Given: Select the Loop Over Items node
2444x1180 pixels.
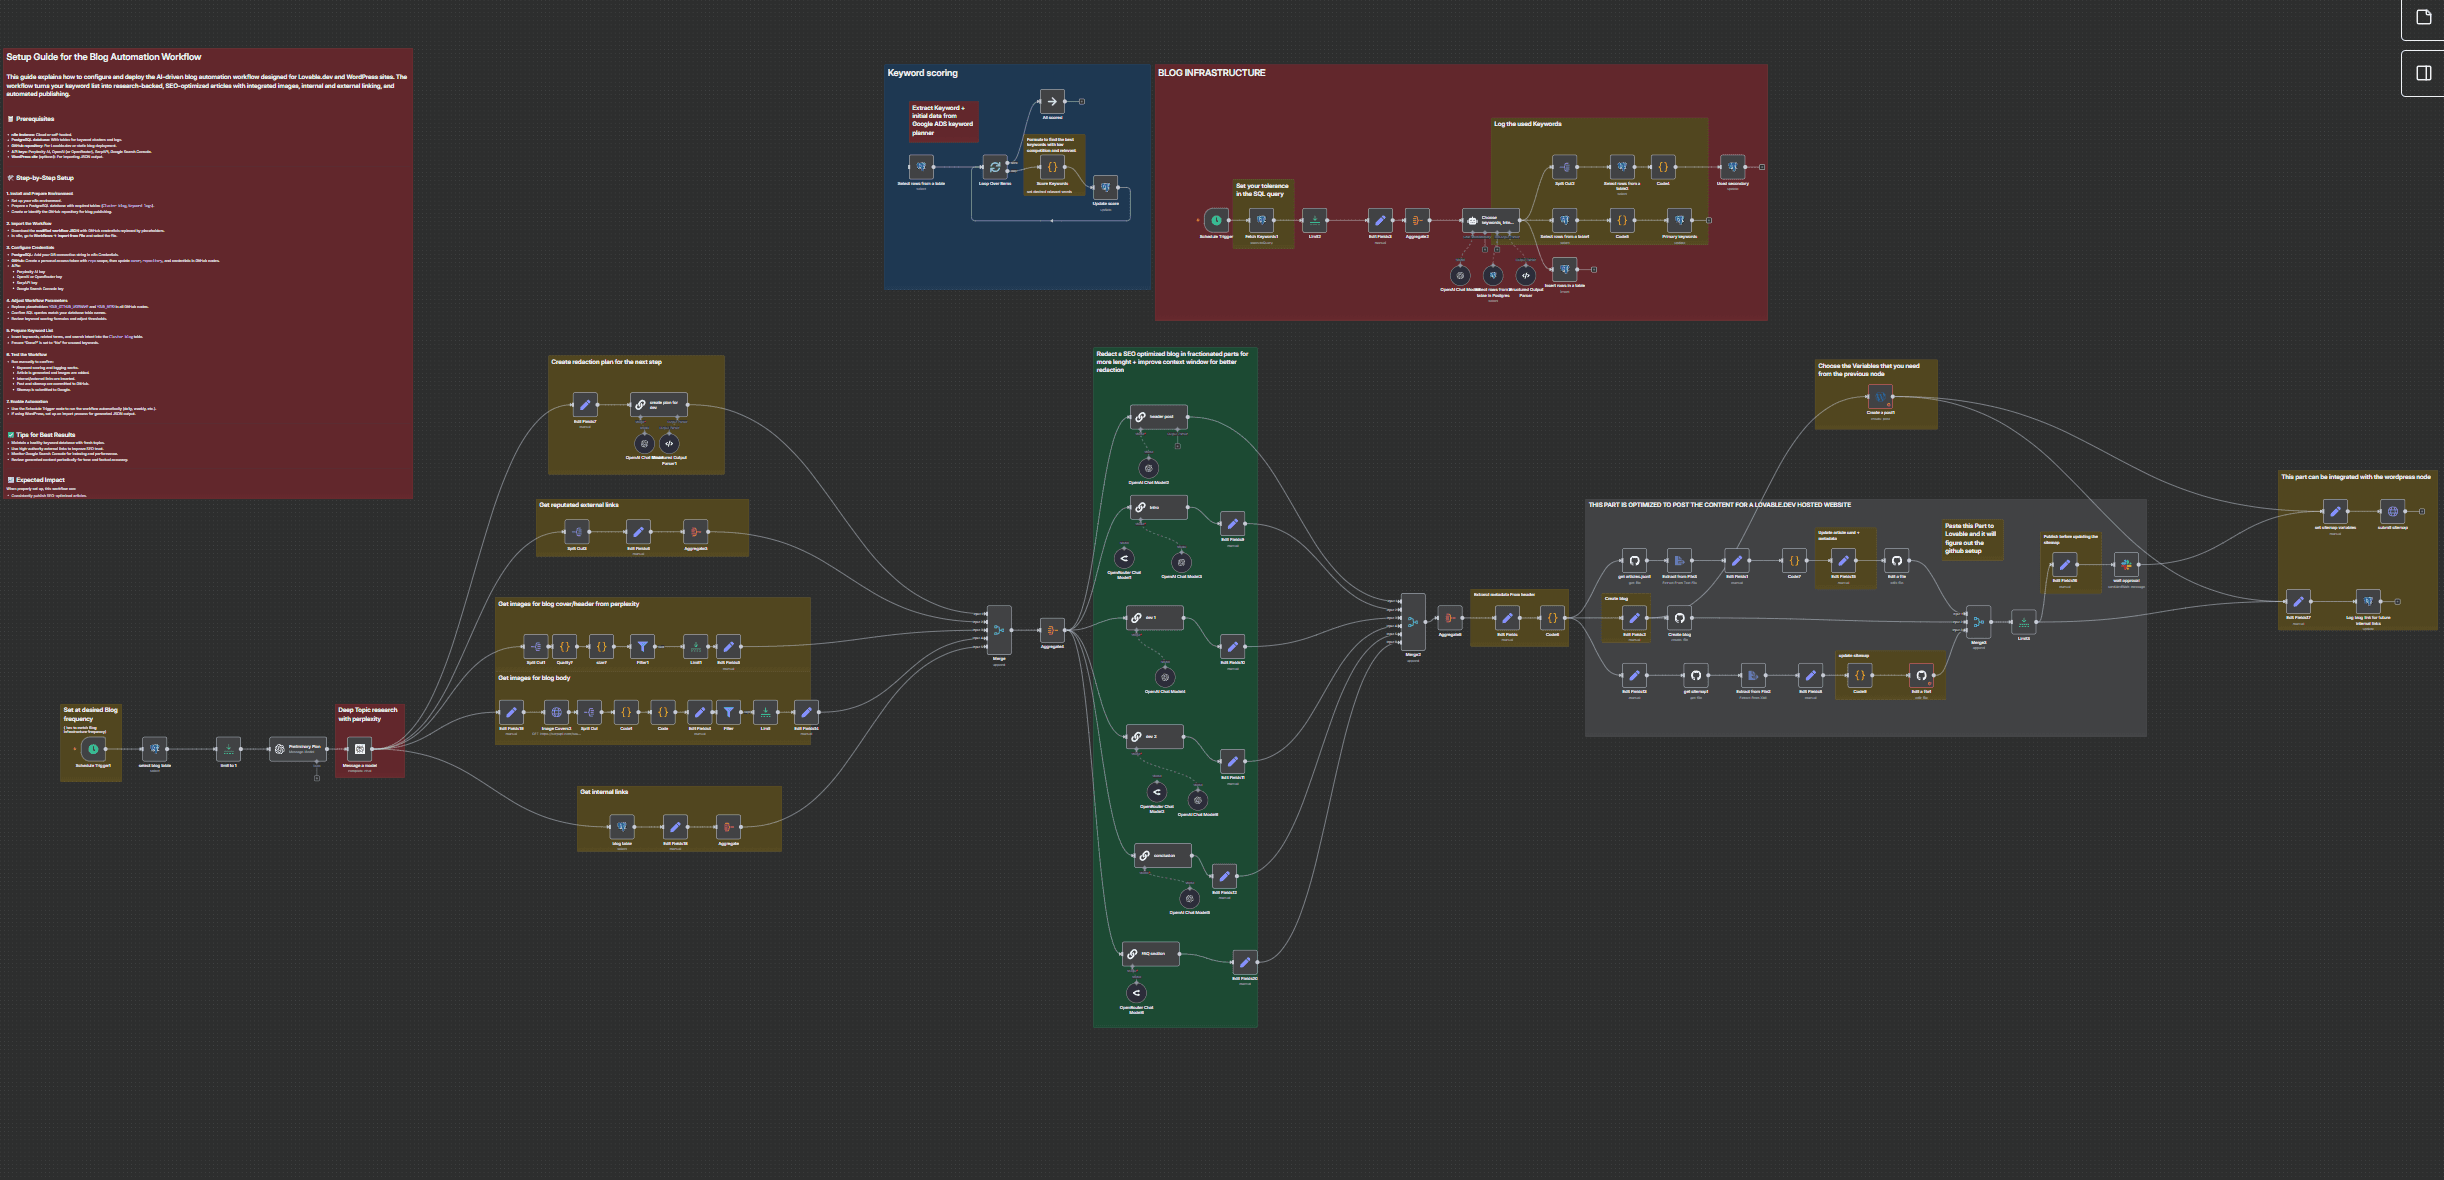Looking at the screenshot, I should (x=994, y=167).
